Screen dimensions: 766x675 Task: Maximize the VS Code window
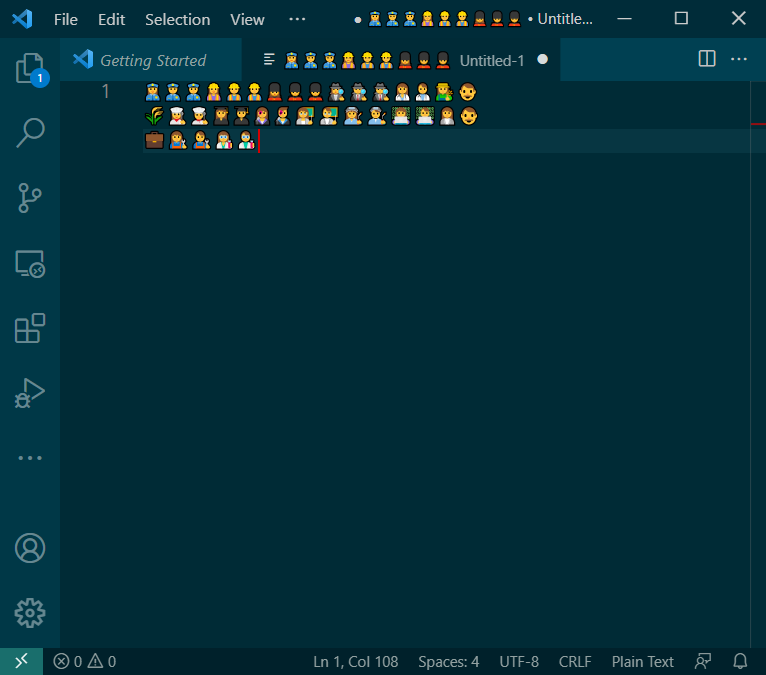tap(681, 19)
